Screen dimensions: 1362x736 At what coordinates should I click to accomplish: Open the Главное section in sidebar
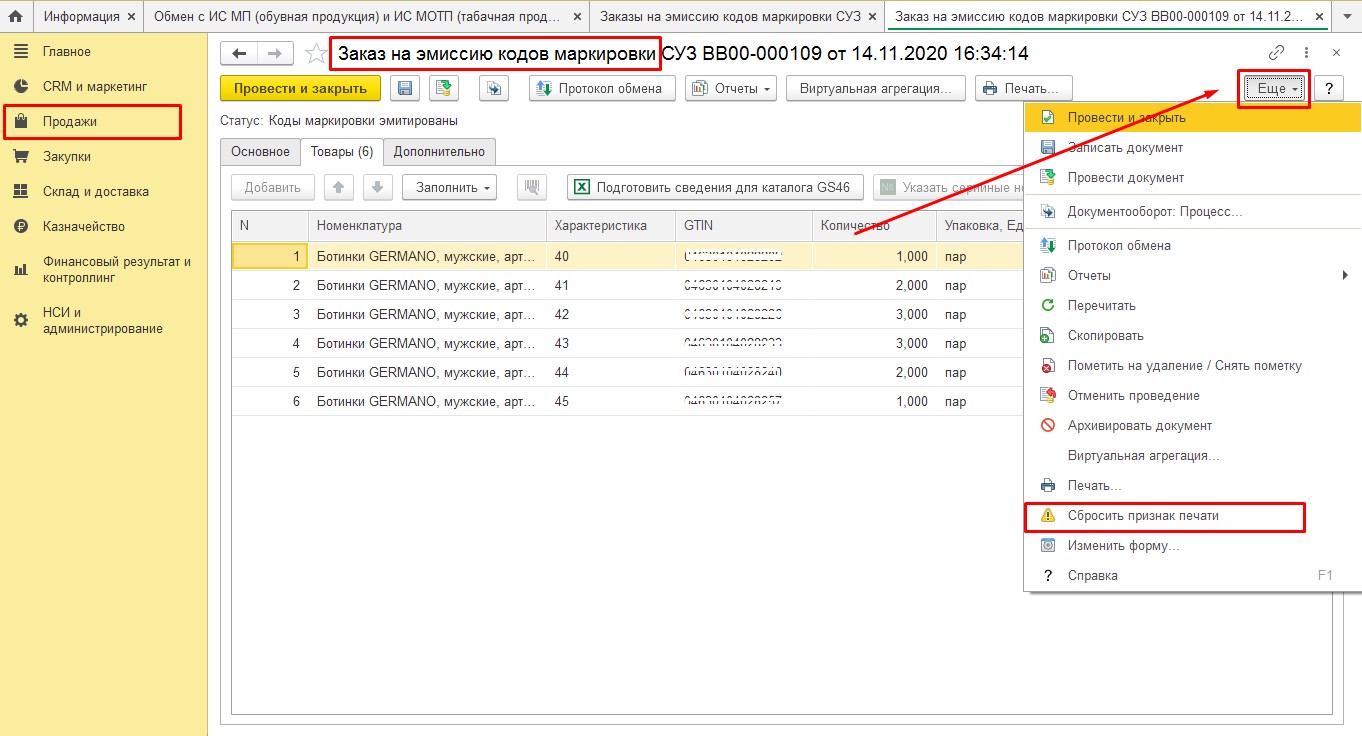[104, 51]
